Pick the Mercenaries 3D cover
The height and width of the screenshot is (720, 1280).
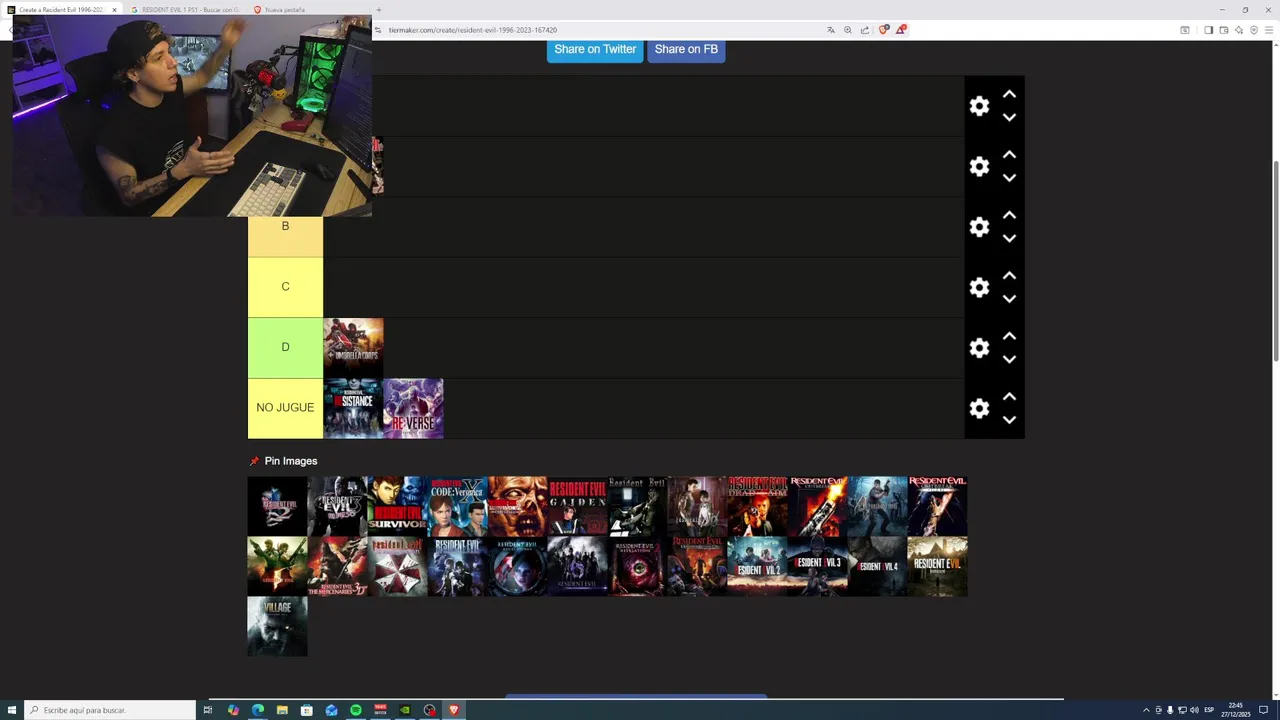337,567
